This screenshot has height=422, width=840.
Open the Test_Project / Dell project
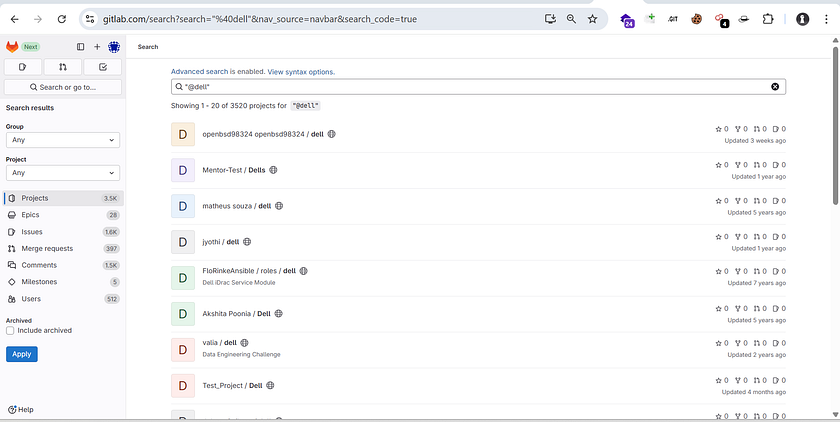[x=232, y=385]
